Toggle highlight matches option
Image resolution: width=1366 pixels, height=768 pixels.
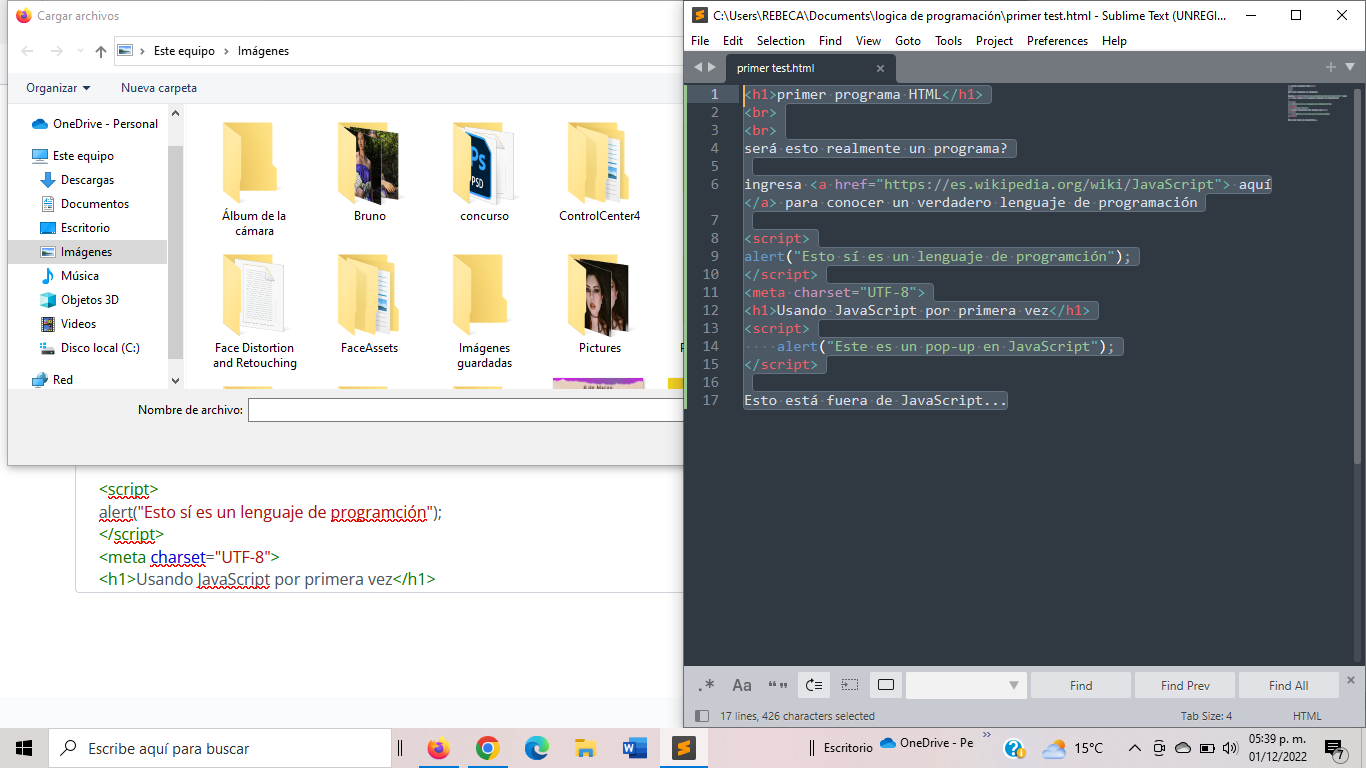885,685
